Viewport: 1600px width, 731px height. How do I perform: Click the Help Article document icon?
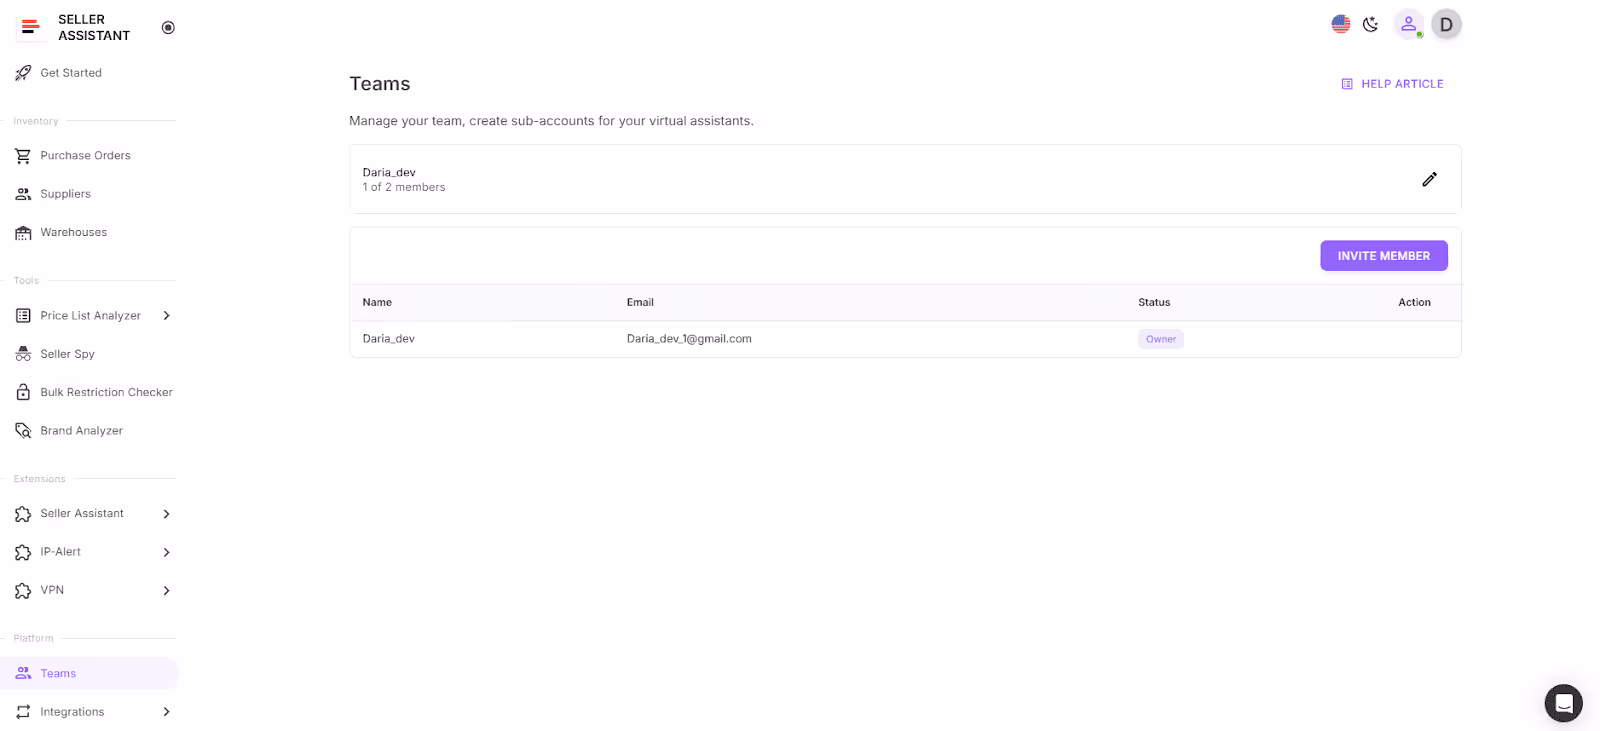(x=1347, y=84)
